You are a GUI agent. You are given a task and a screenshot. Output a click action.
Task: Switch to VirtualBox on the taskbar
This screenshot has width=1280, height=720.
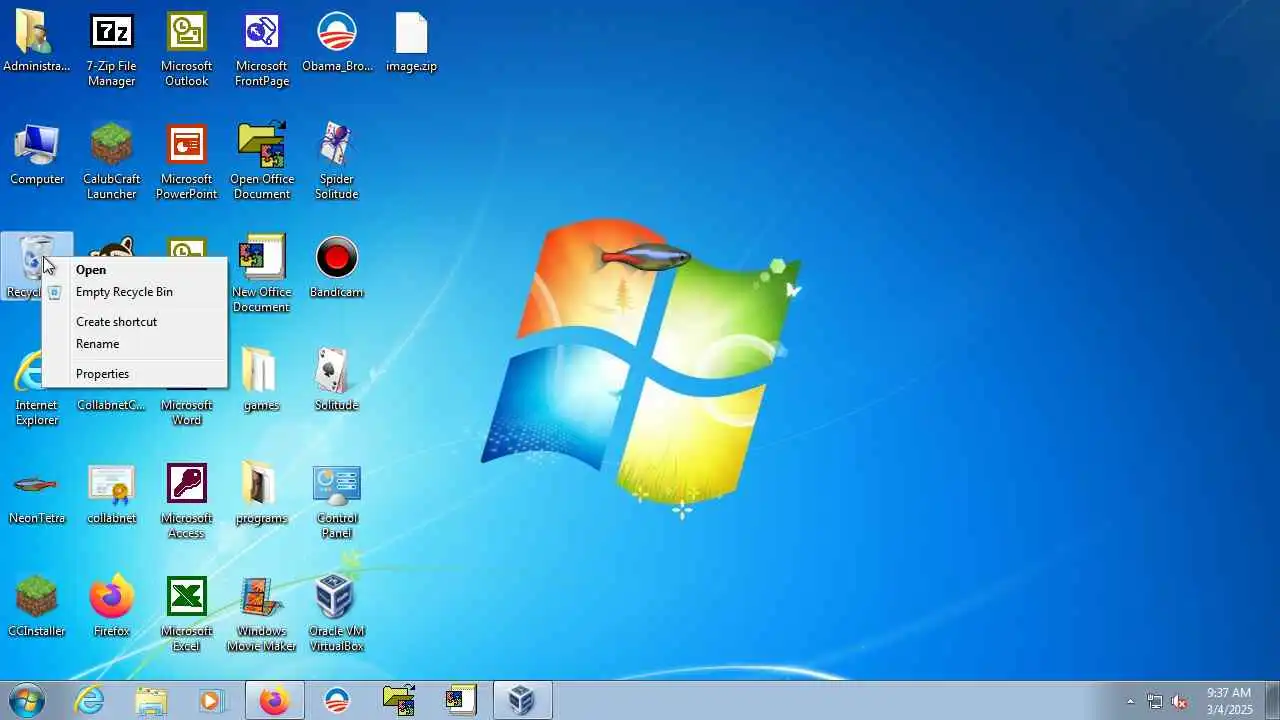pyautogui.click(x=522, y=701)
